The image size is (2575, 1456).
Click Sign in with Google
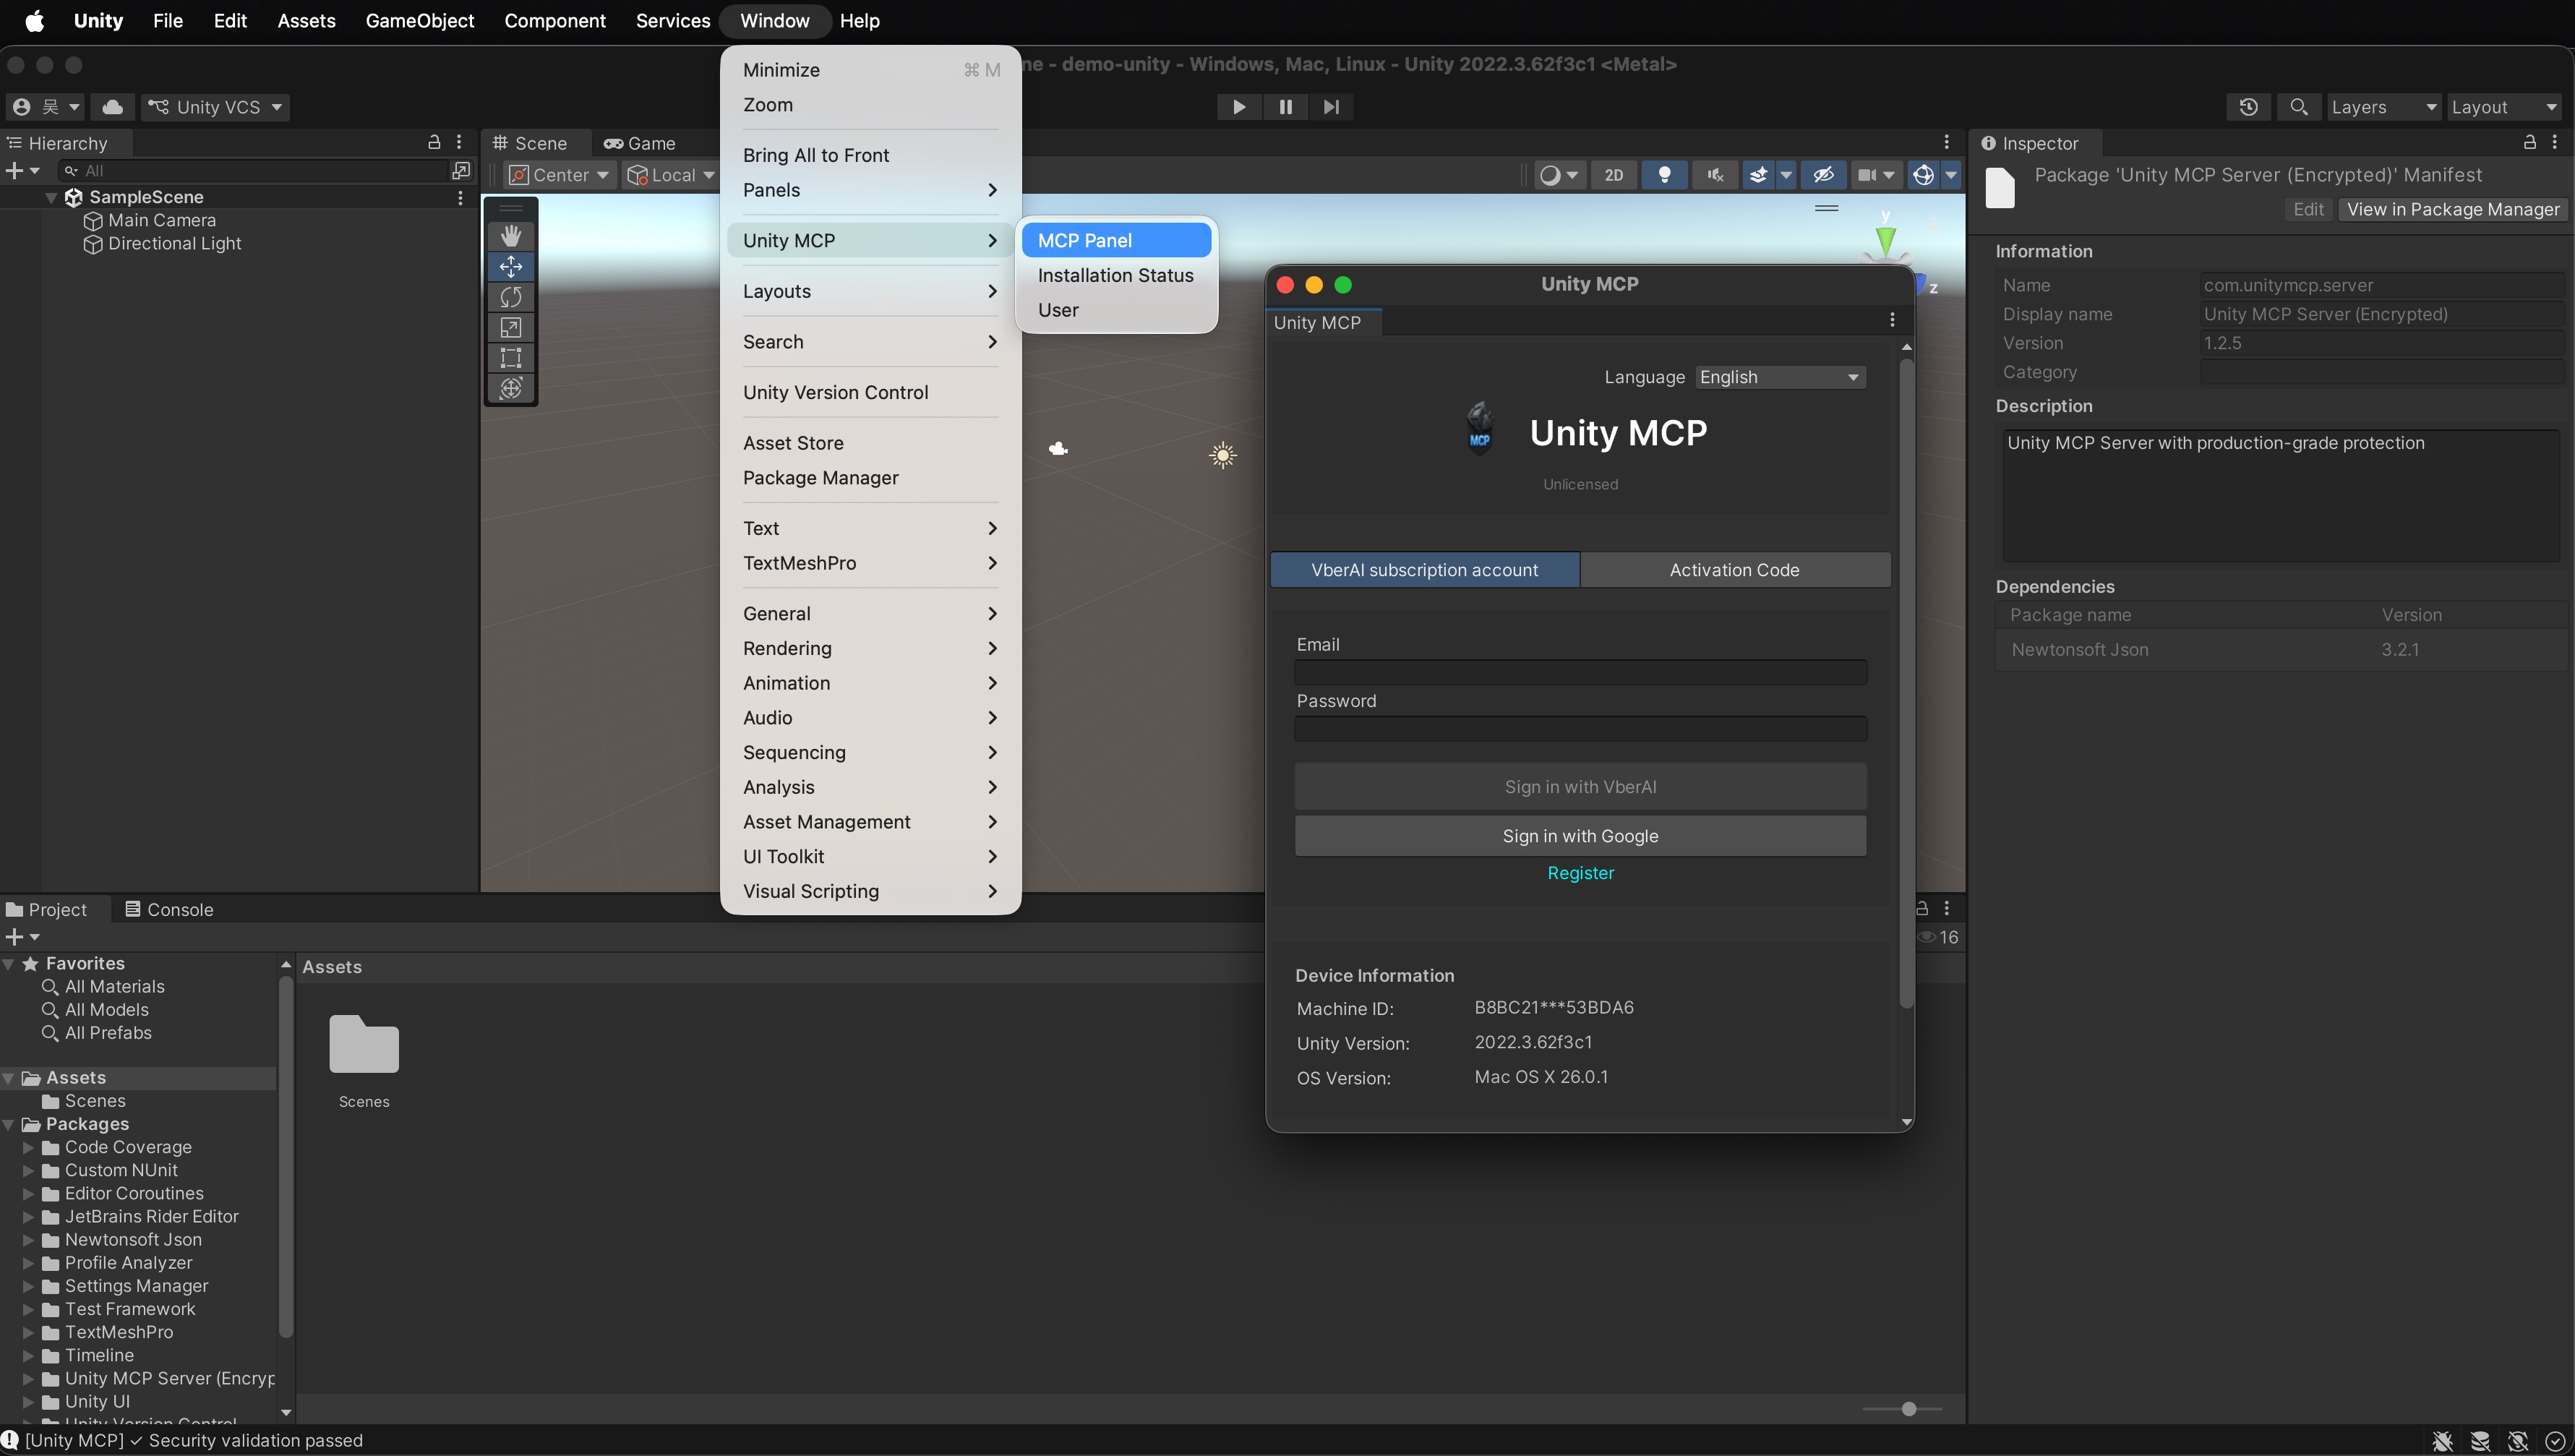pyautogui.click(x=1580, y=836)
